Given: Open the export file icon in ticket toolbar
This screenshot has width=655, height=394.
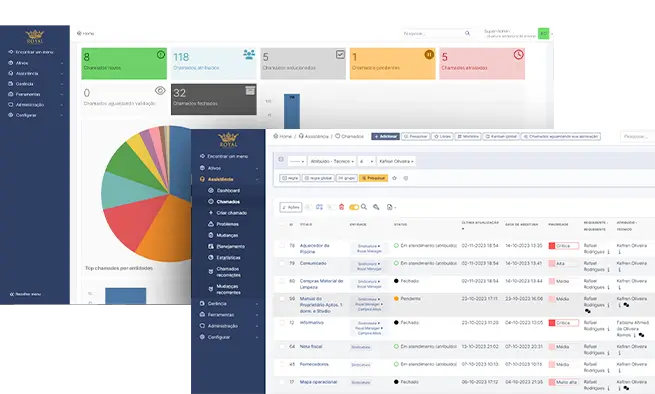Looking at the screenshot, I should pos(391,207).
